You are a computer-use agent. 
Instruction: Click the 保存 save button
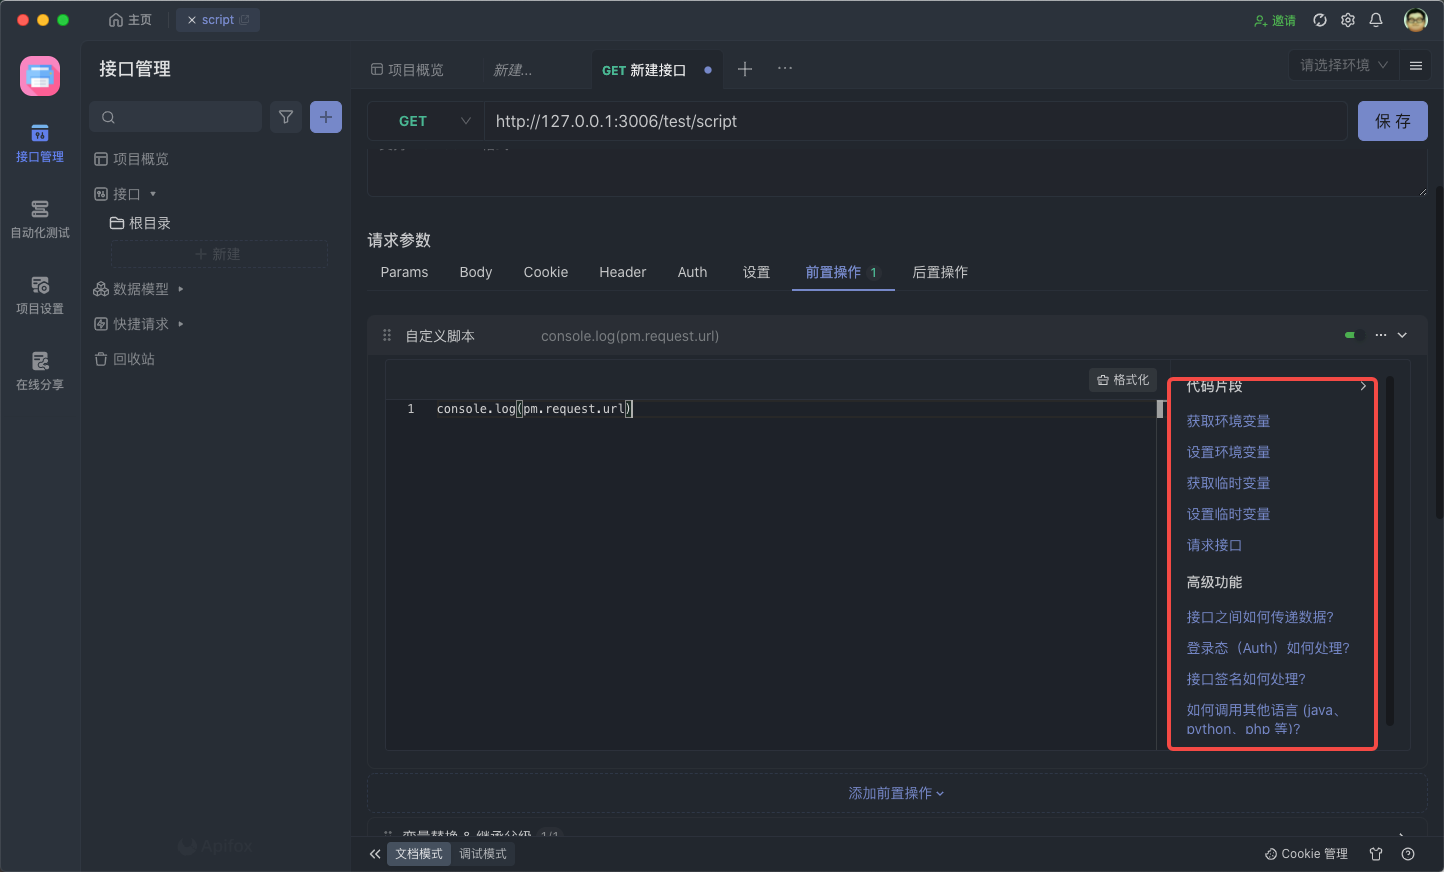[x=1392, y=120]
